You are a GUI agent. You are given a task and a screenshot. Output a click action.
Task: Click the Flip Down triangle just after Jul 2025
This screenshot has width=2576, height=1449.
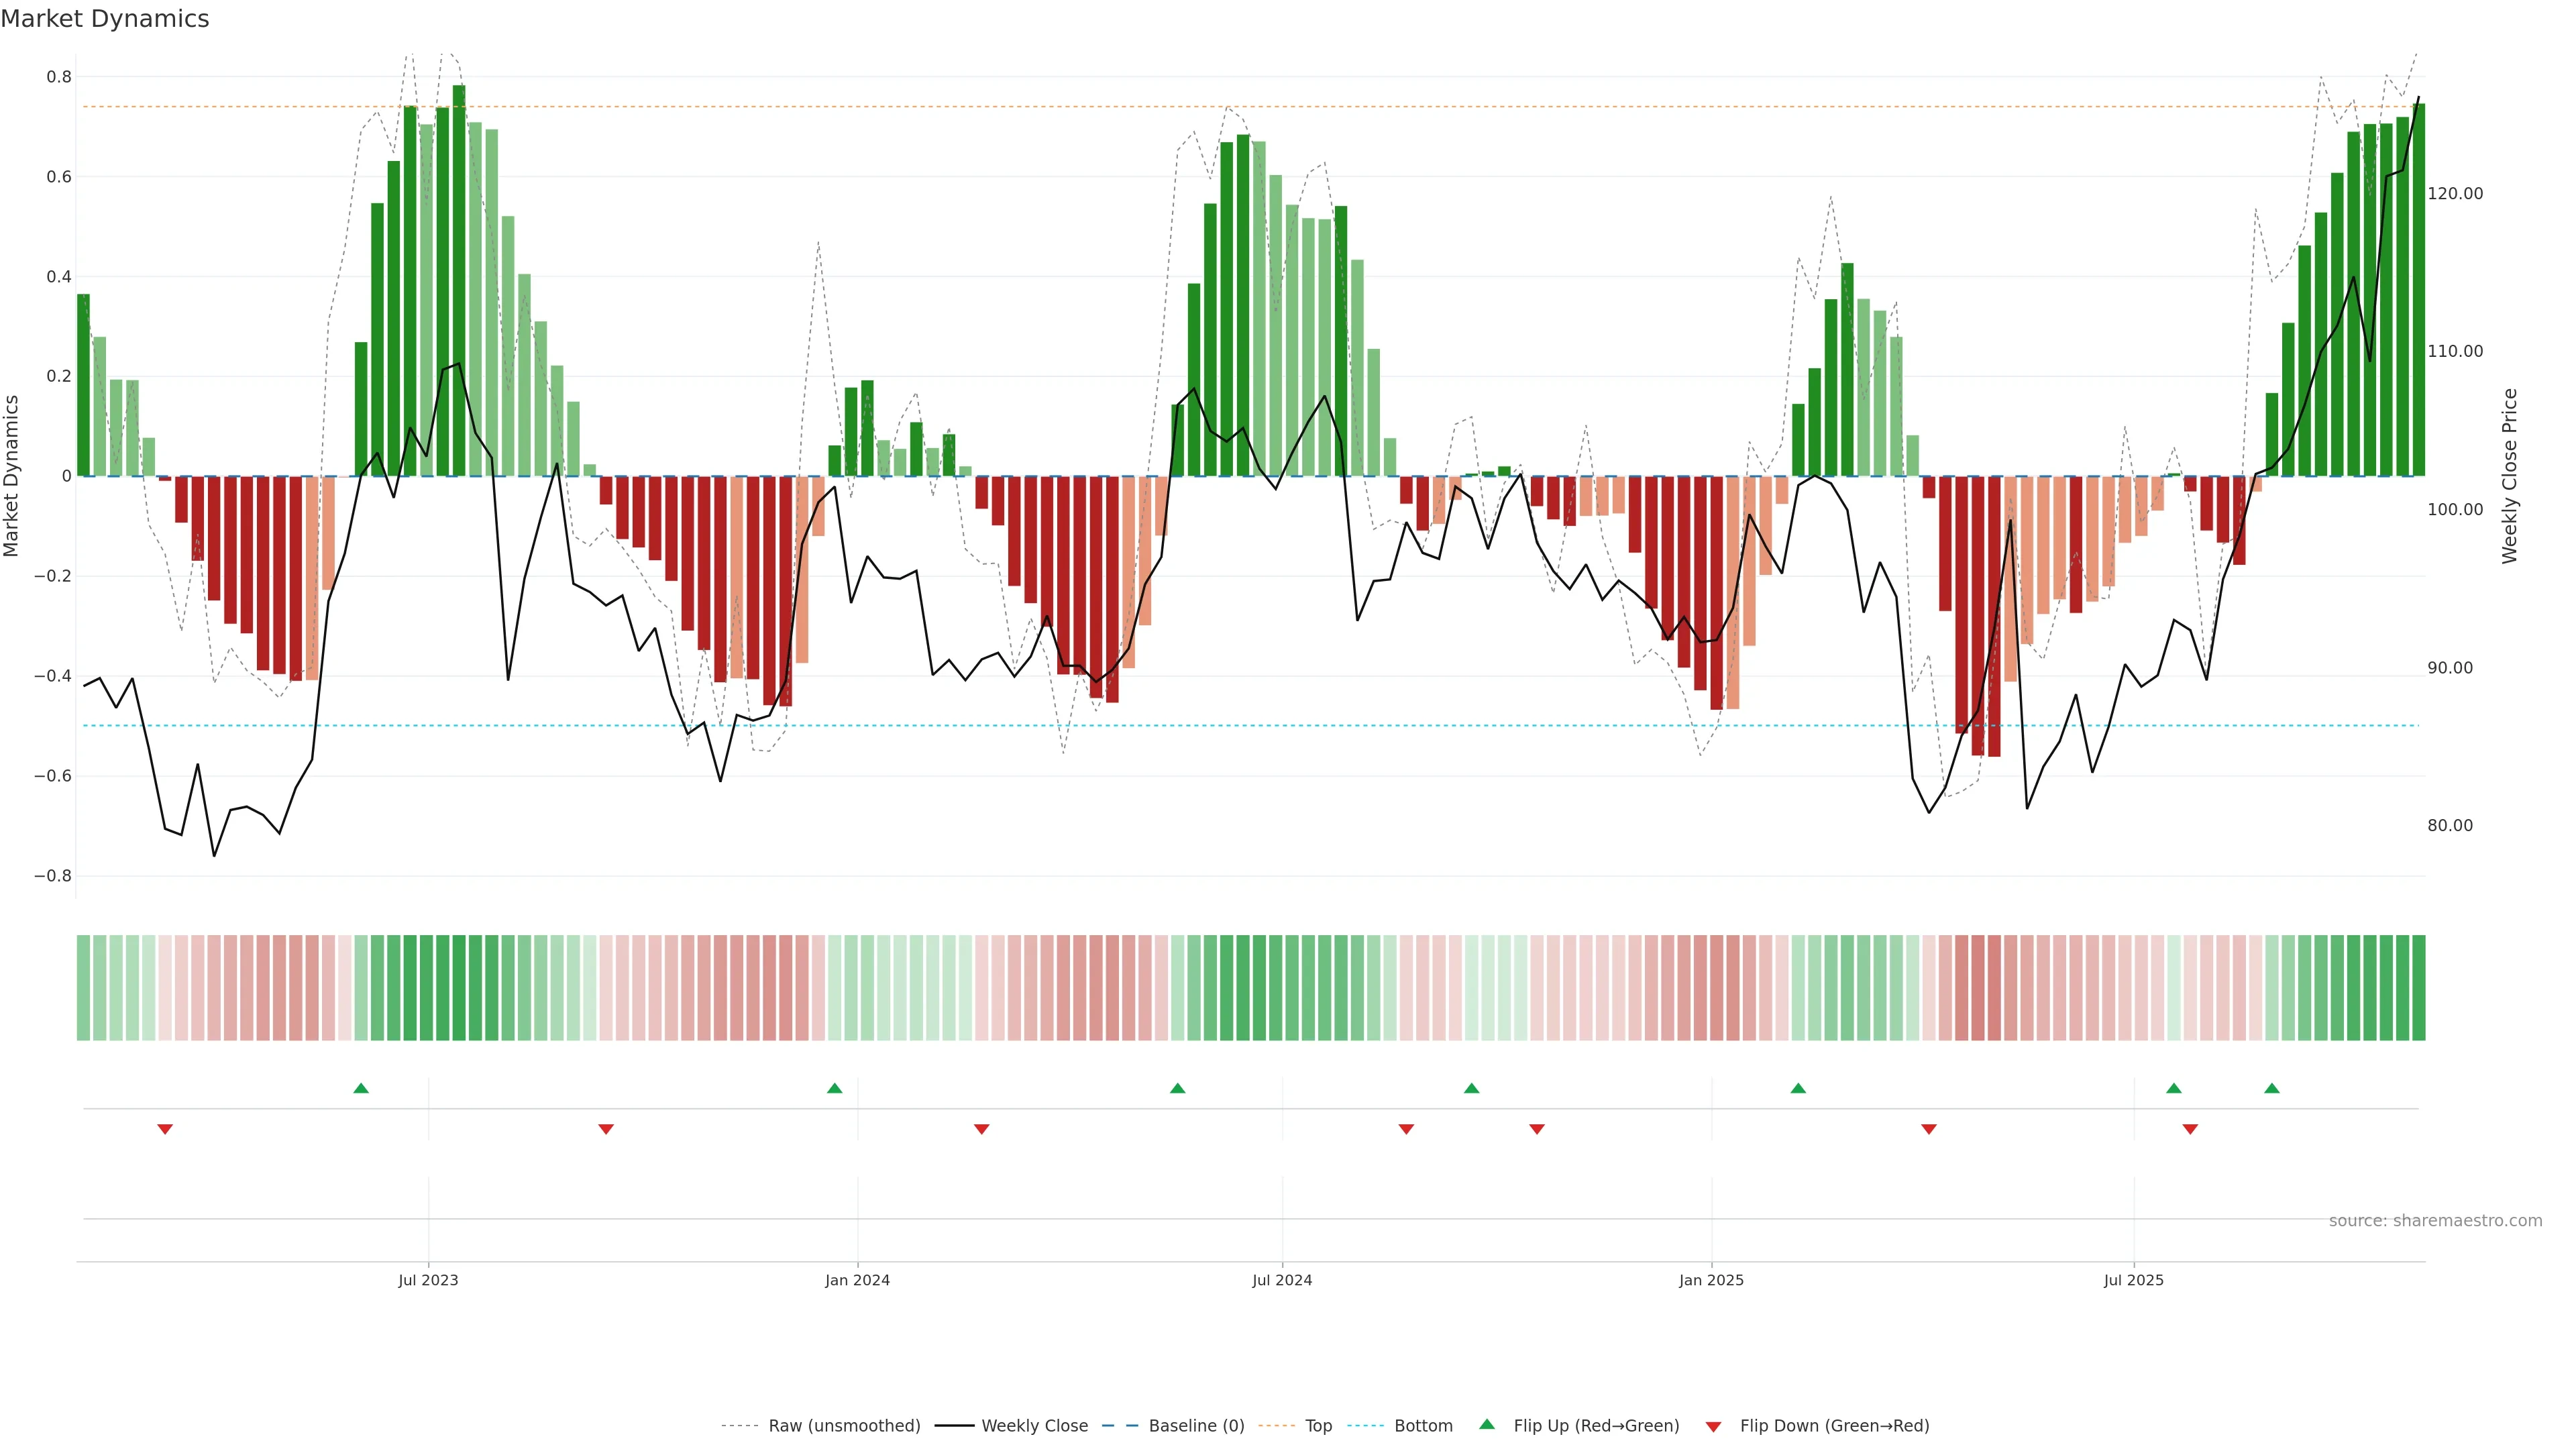2190,1129
